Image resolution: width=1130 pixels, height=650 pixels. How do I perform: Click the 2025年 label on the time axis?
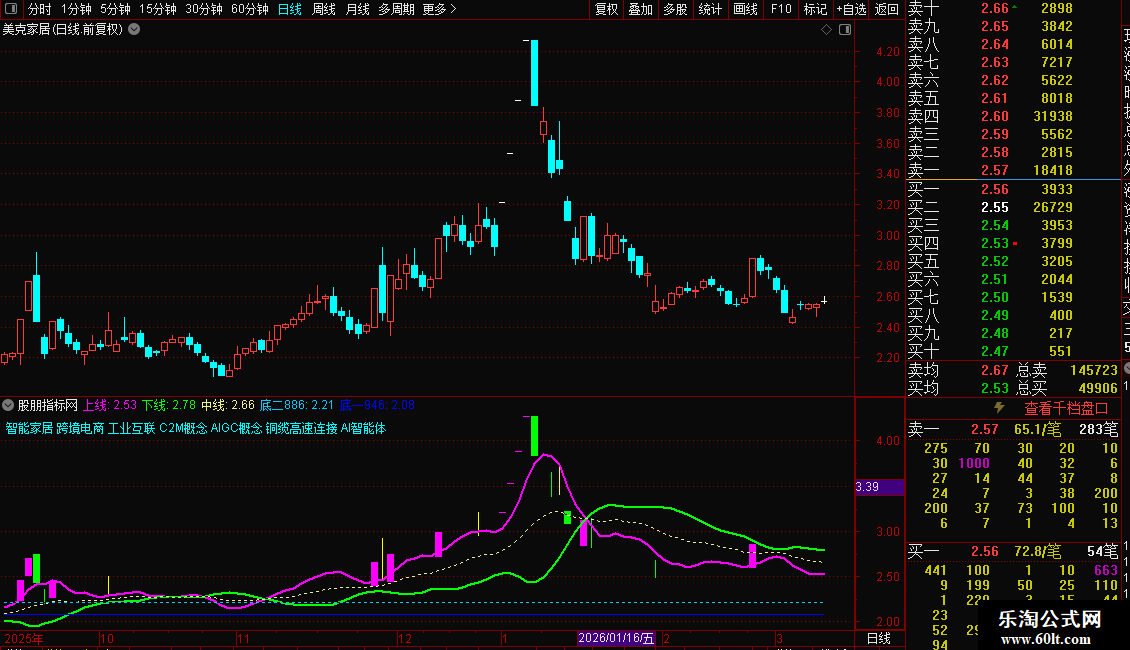pos(24,638)
